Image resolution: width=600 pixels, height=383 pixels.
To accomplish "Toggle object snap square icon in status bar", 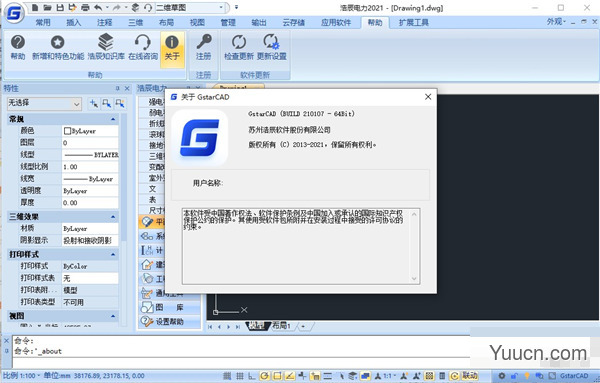I will coord(277,376).
